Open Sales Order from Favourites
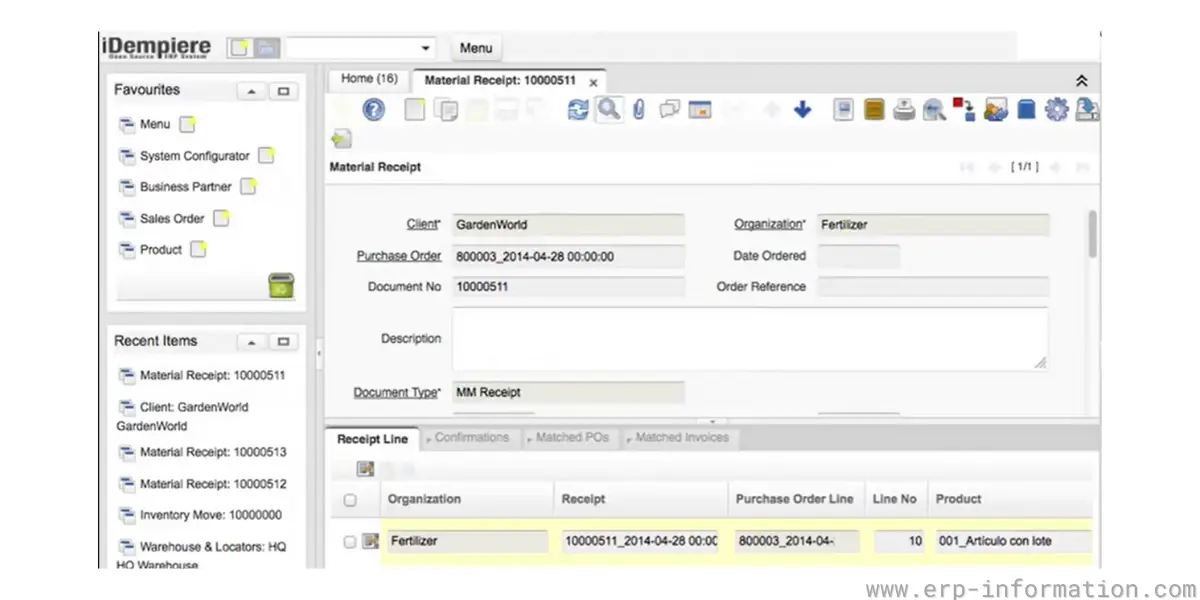This screenshot has height=600, width=1200. click(172, 218)
